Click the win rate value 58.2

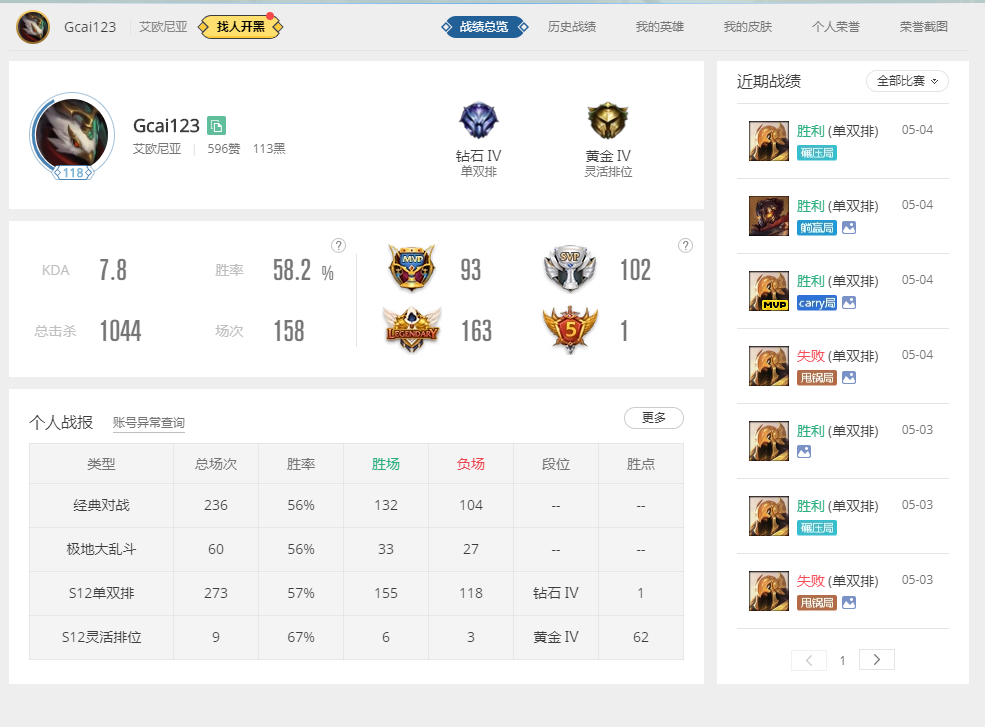click(292, 270)
